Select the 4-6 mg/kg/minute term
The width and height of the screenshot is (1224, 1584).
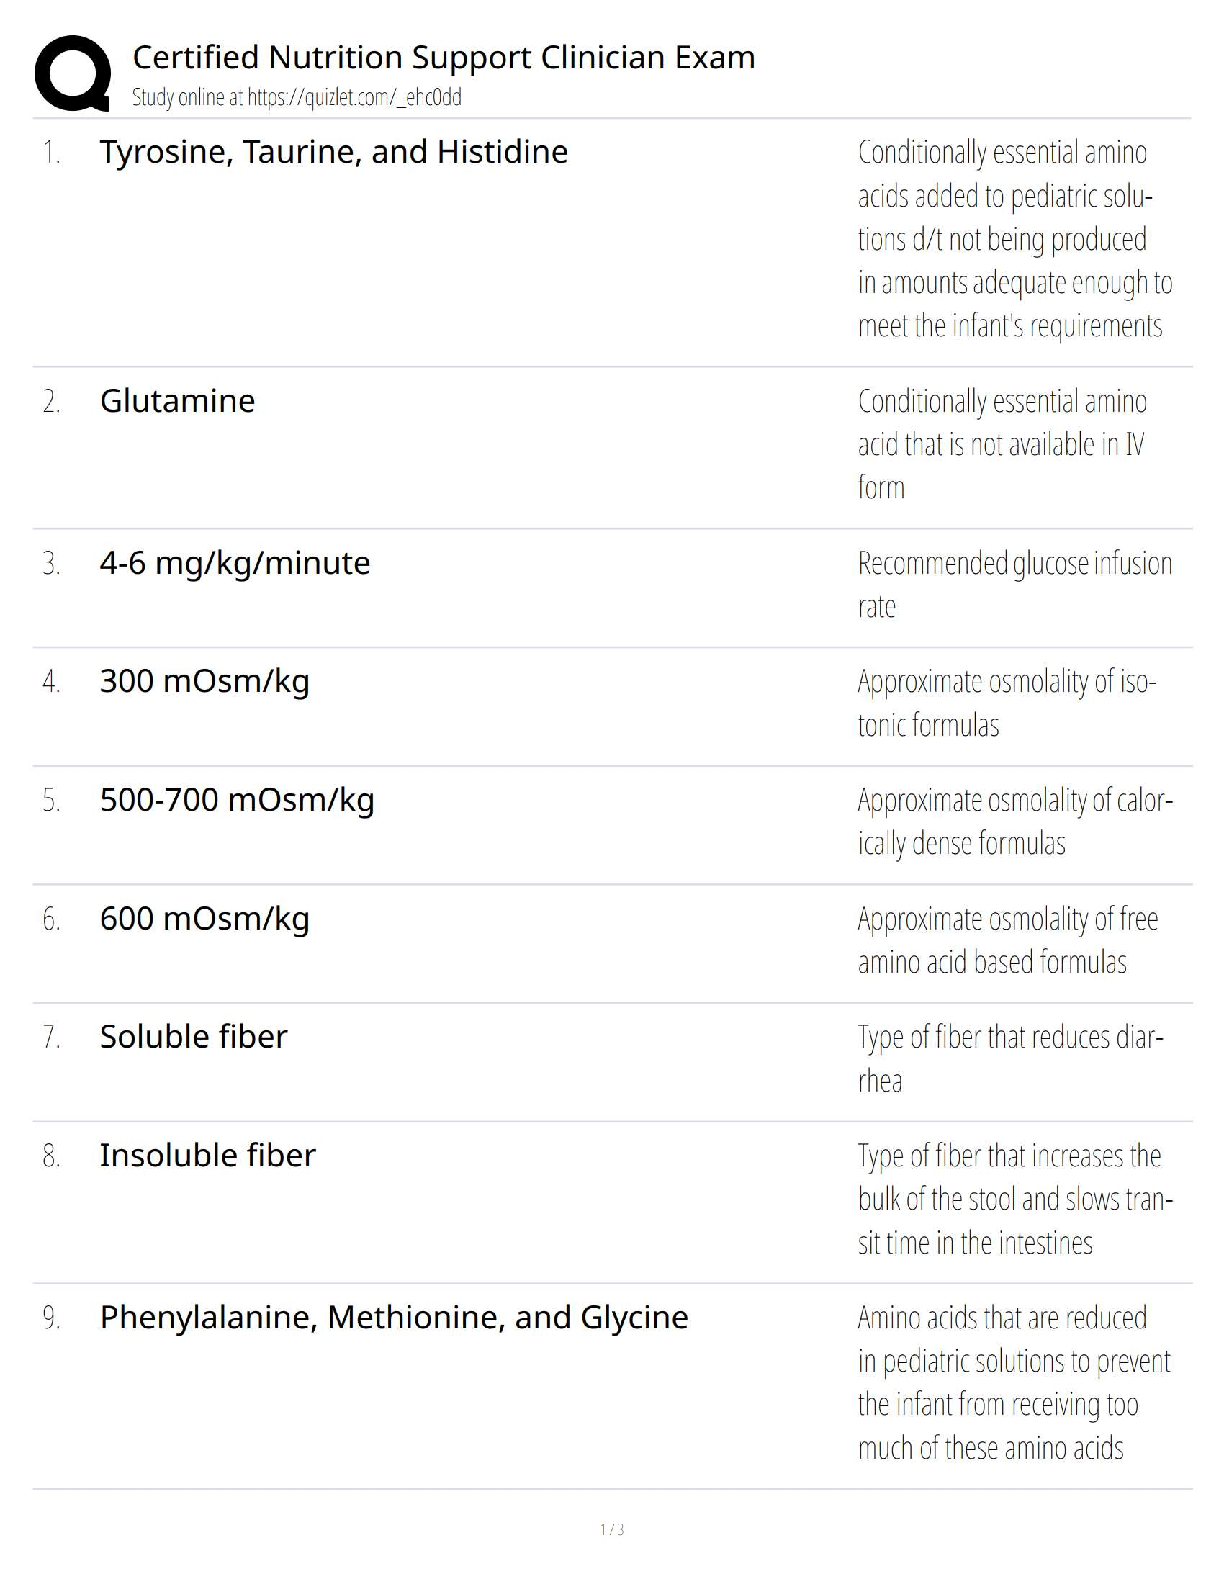234,563
